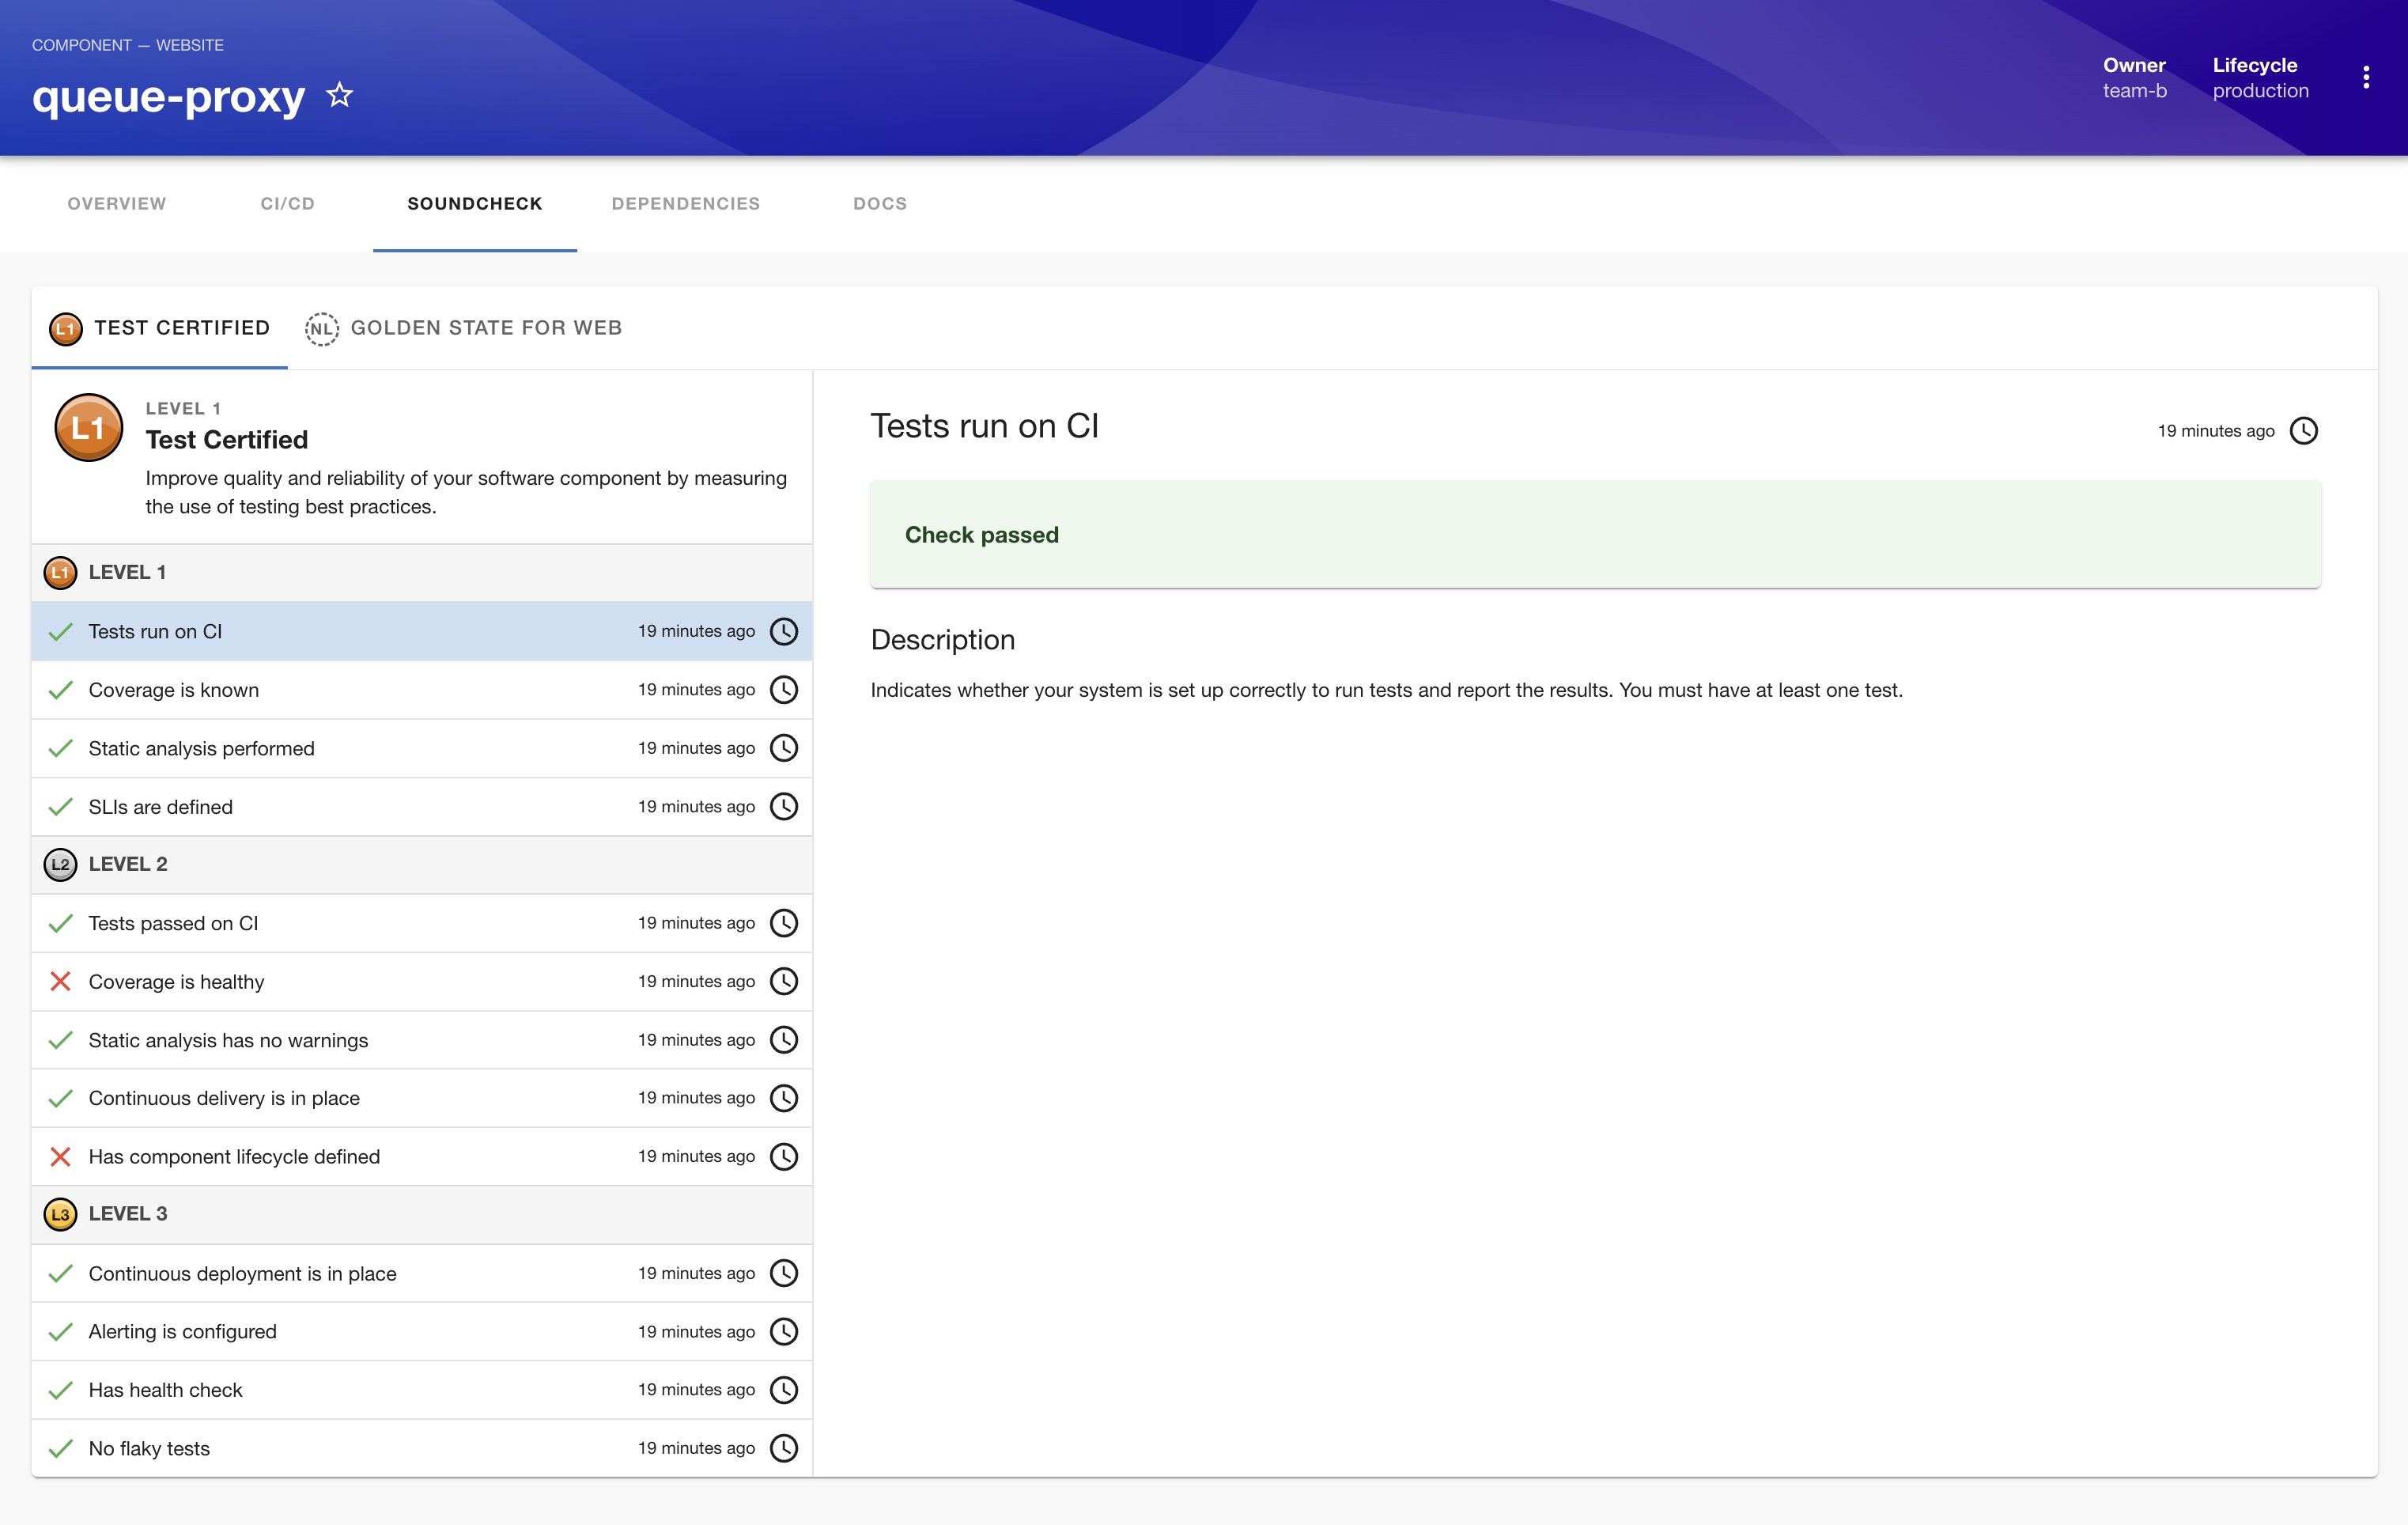Star the queue-proxy component as favorite

pos(340,95)
